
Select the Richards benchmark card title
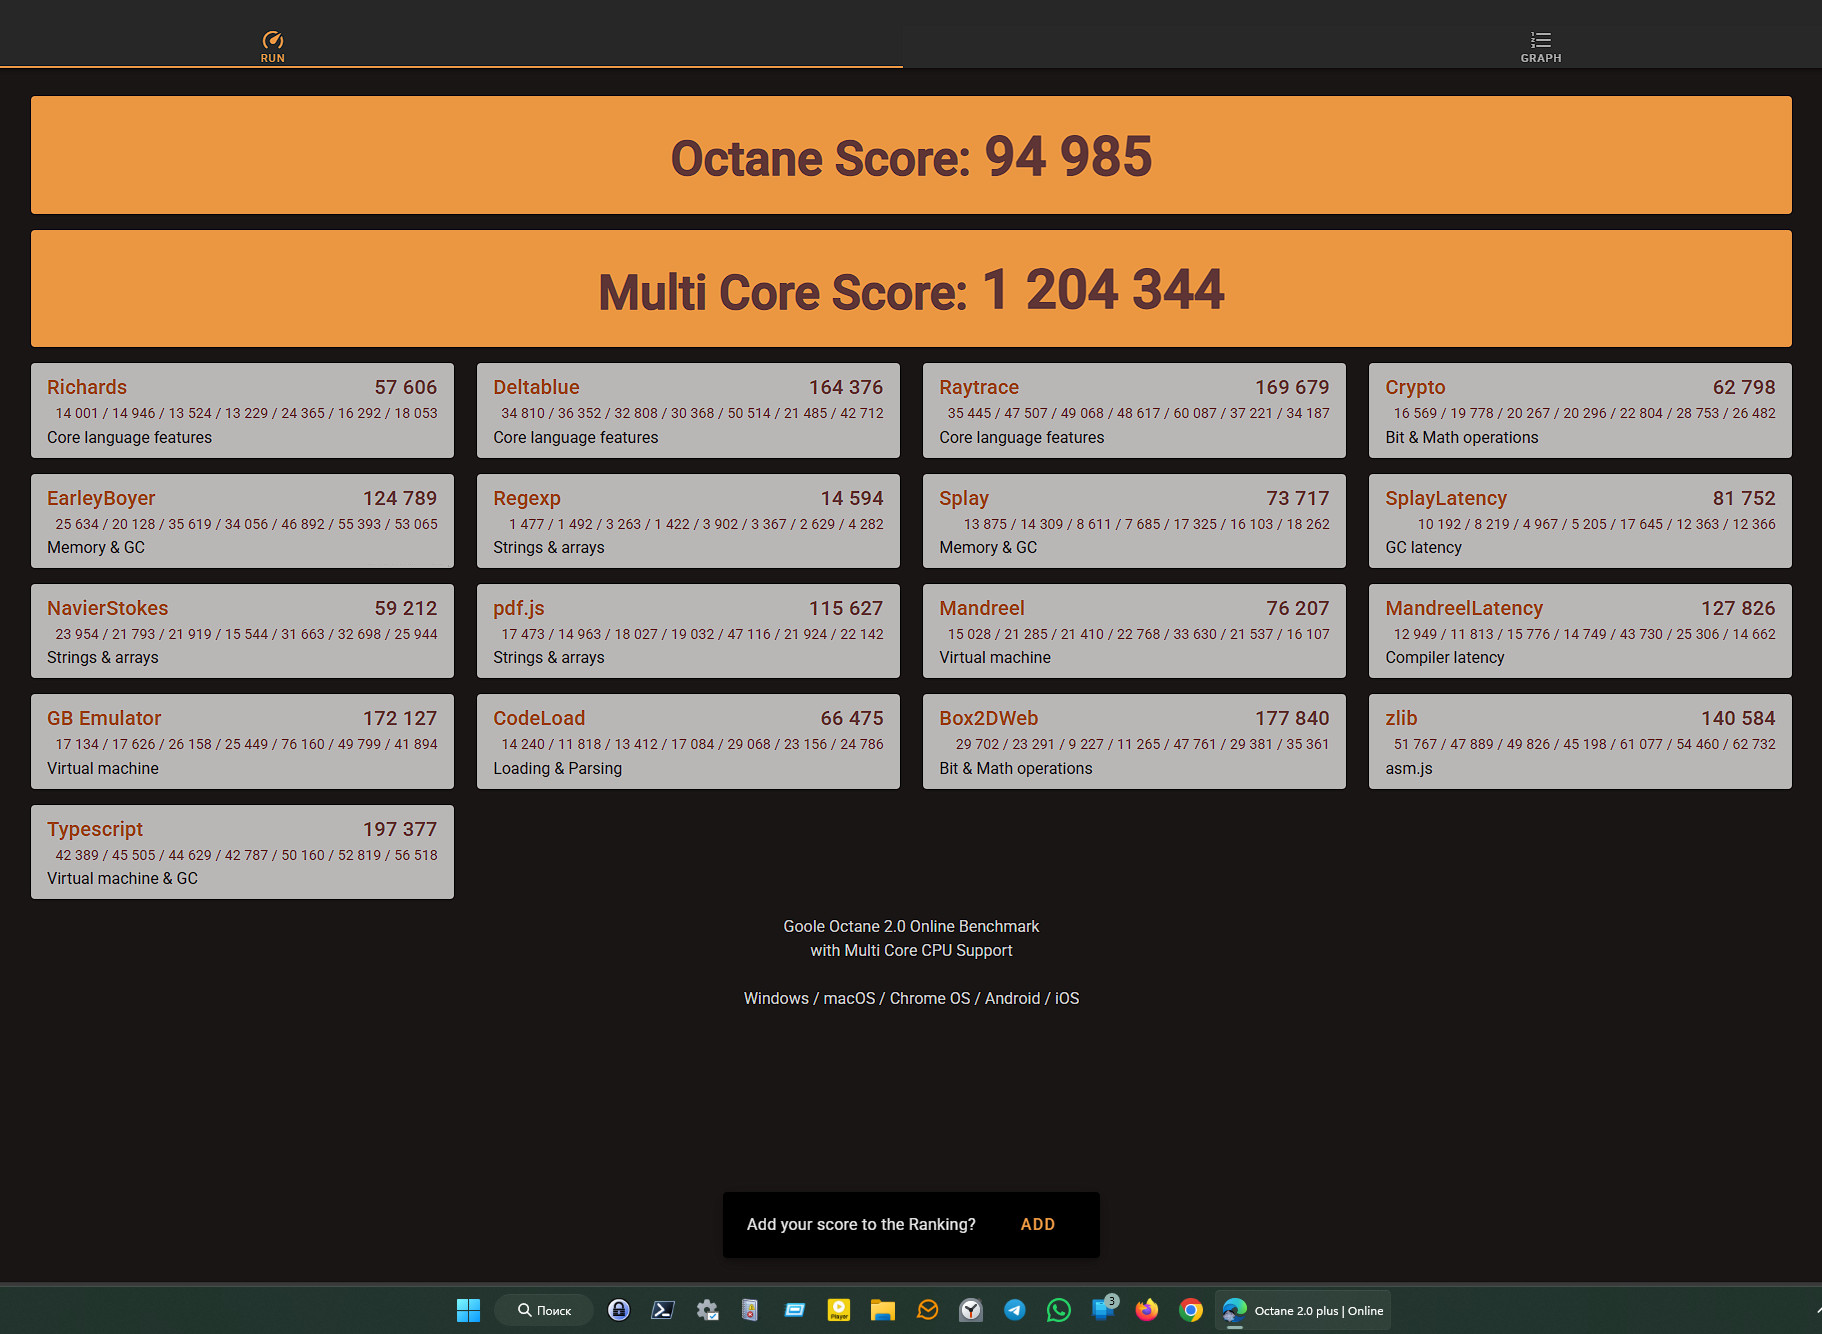point(87,387)
